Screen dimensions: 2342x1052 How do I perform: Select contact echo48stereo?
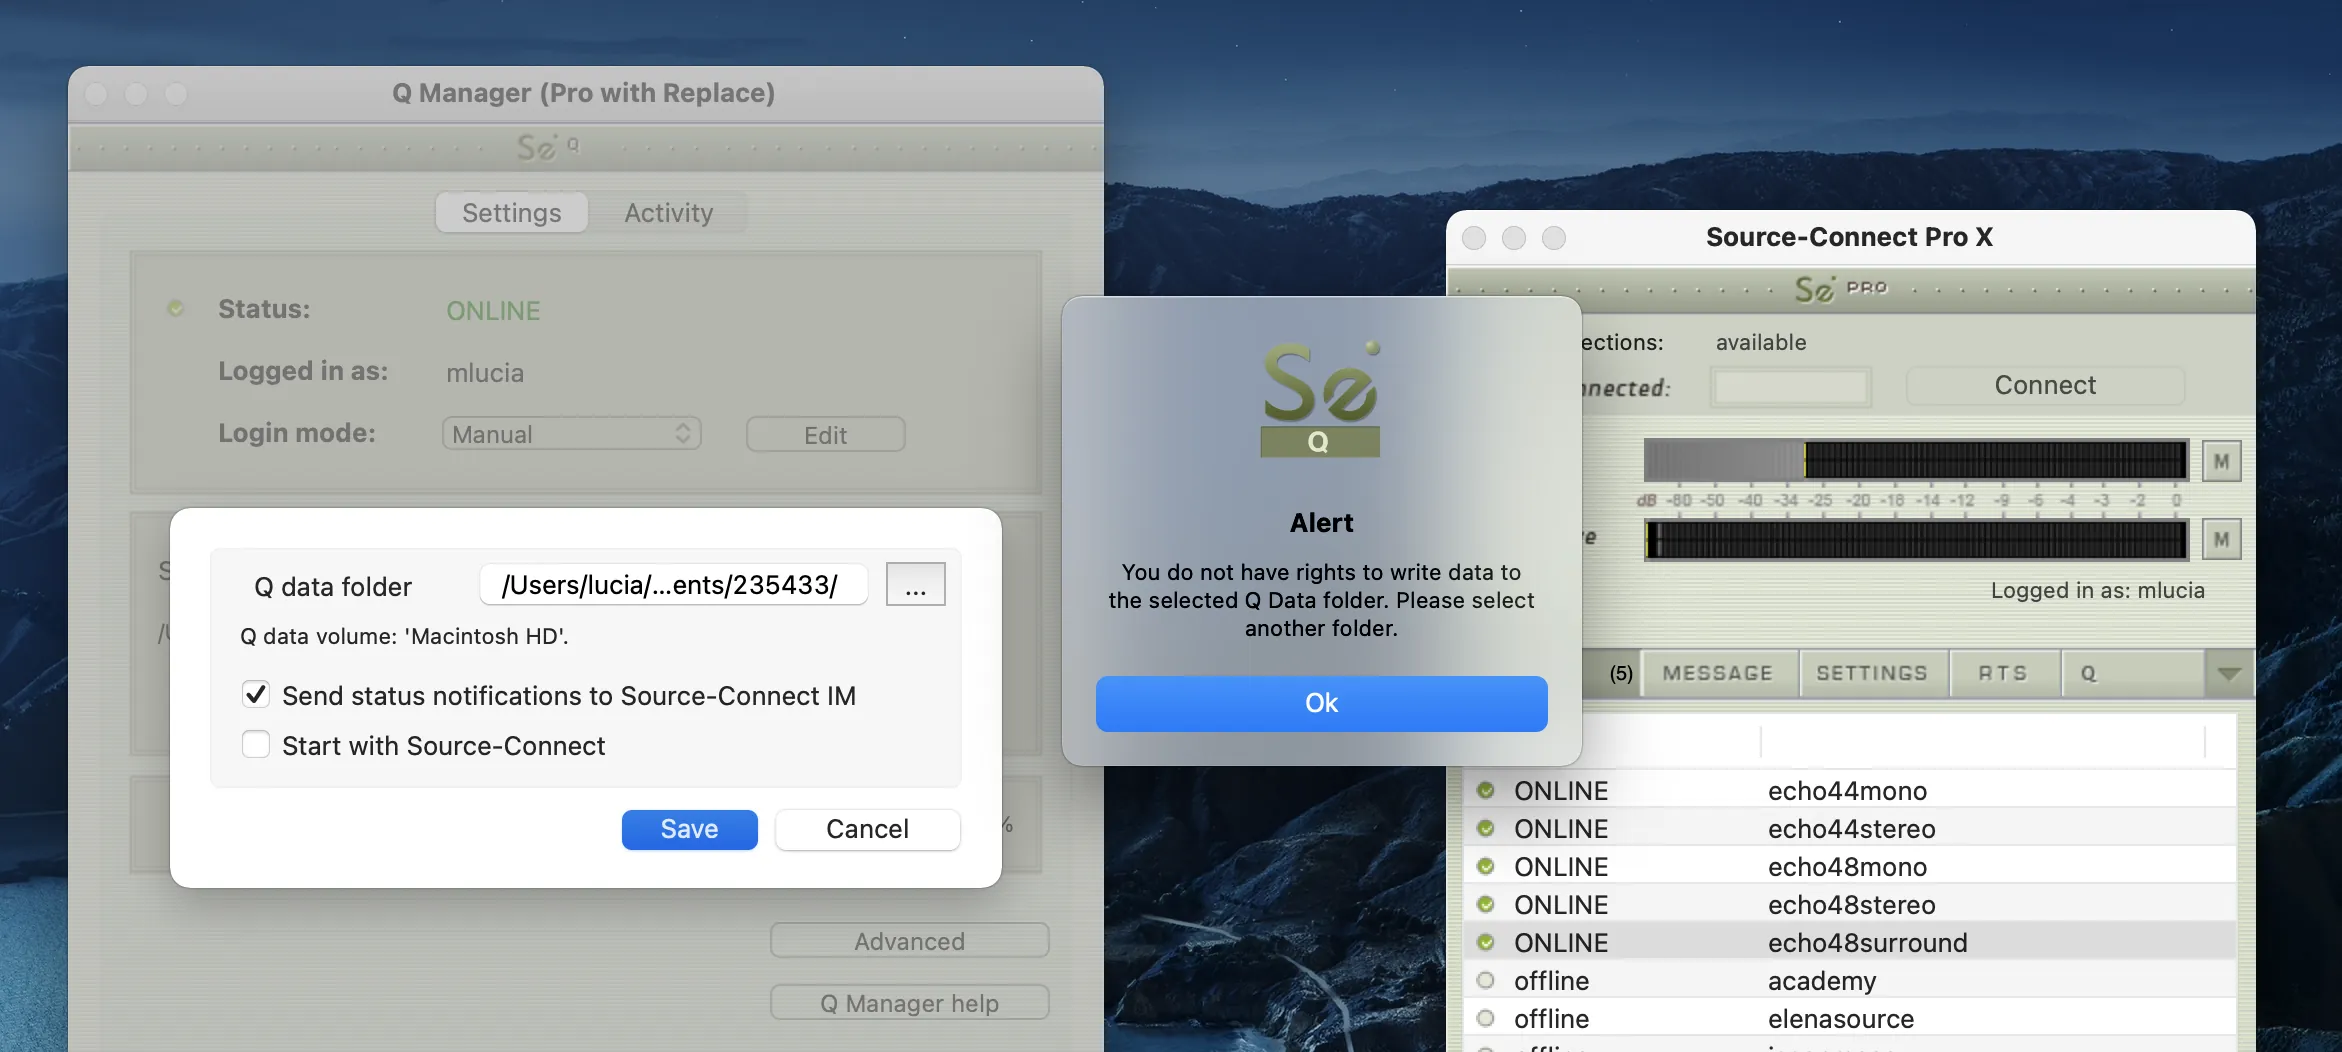1850,904
